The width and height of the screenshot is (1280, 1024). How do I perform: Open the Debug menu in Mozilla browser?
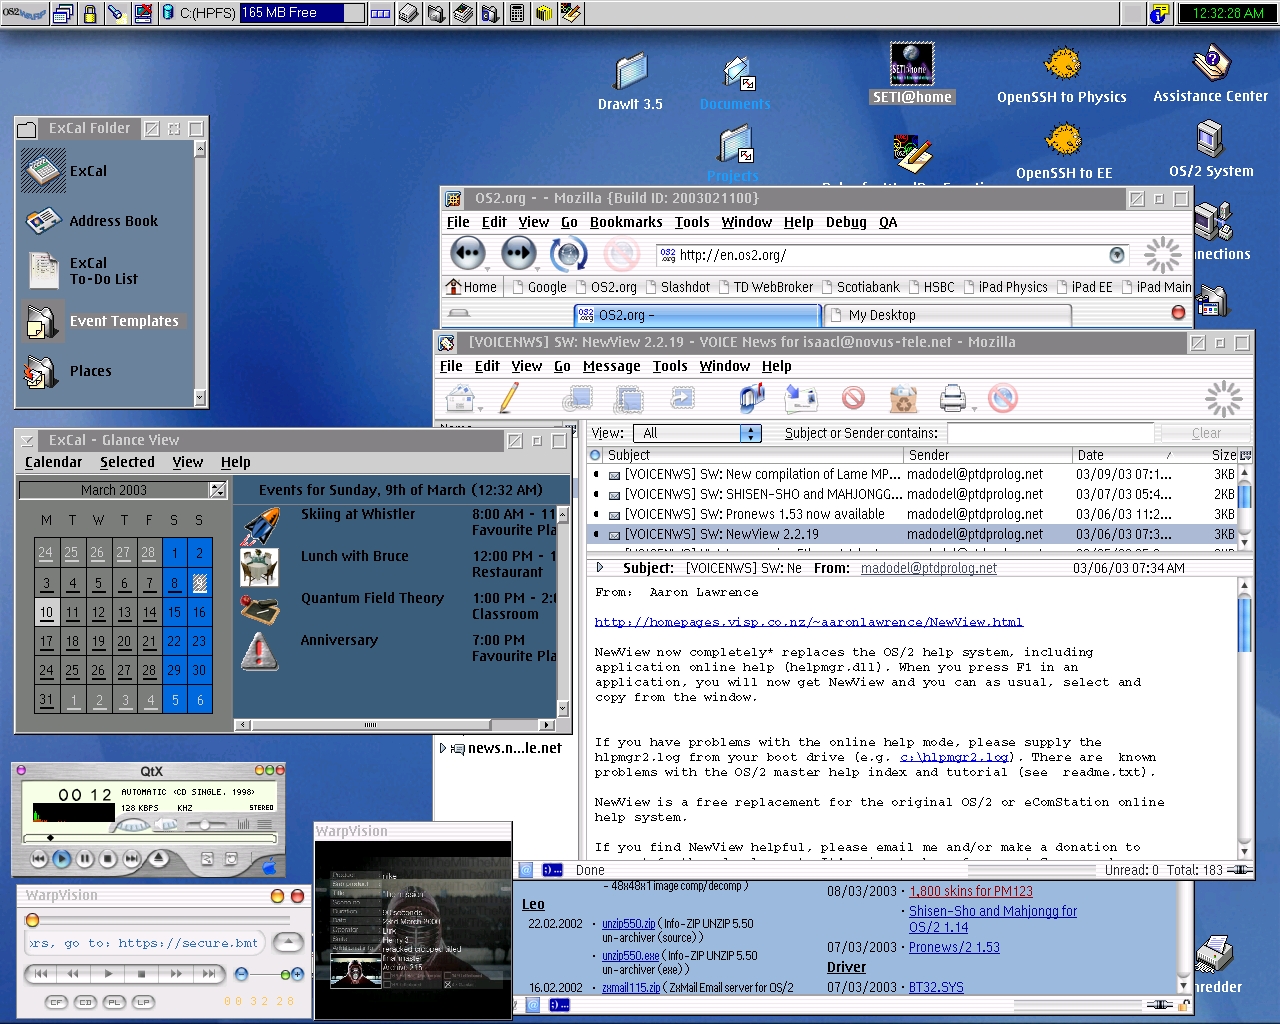point(846,222)
